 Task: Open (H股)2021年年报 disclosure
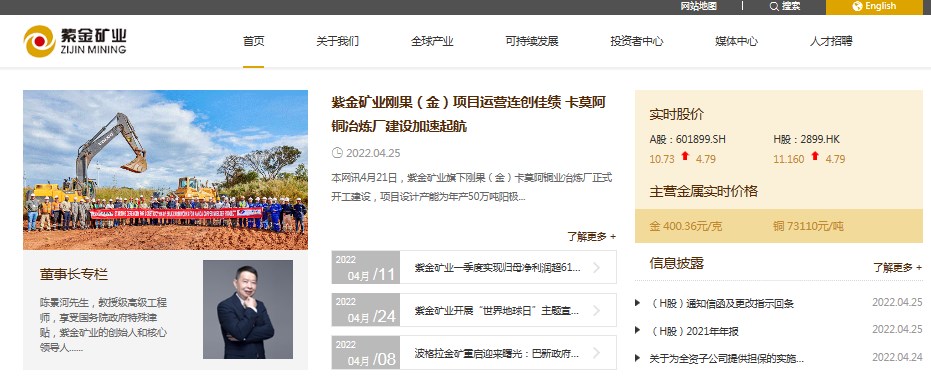pos(695,331)
